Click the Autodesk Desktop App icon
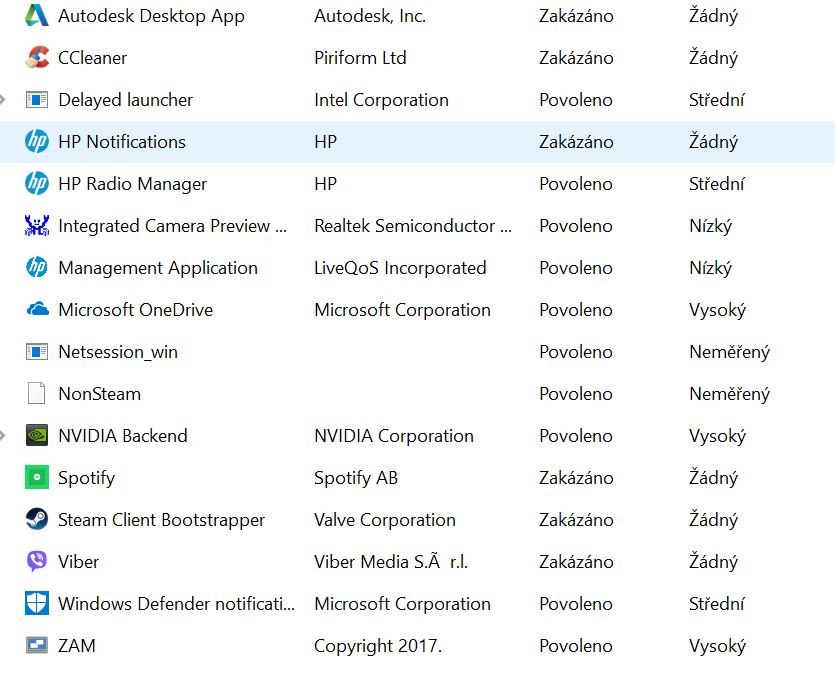 pos(37,15)
